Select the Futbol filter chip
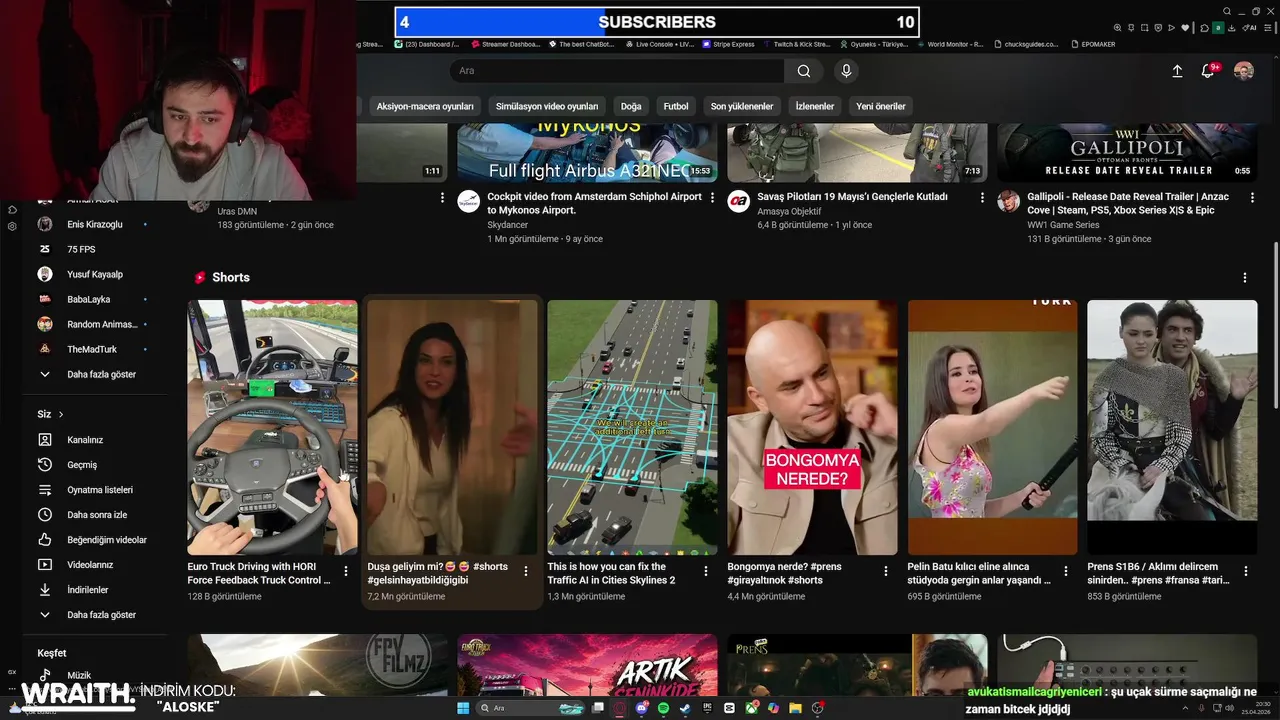Viewport: 1280px width, 720px height. pos(676,106)
